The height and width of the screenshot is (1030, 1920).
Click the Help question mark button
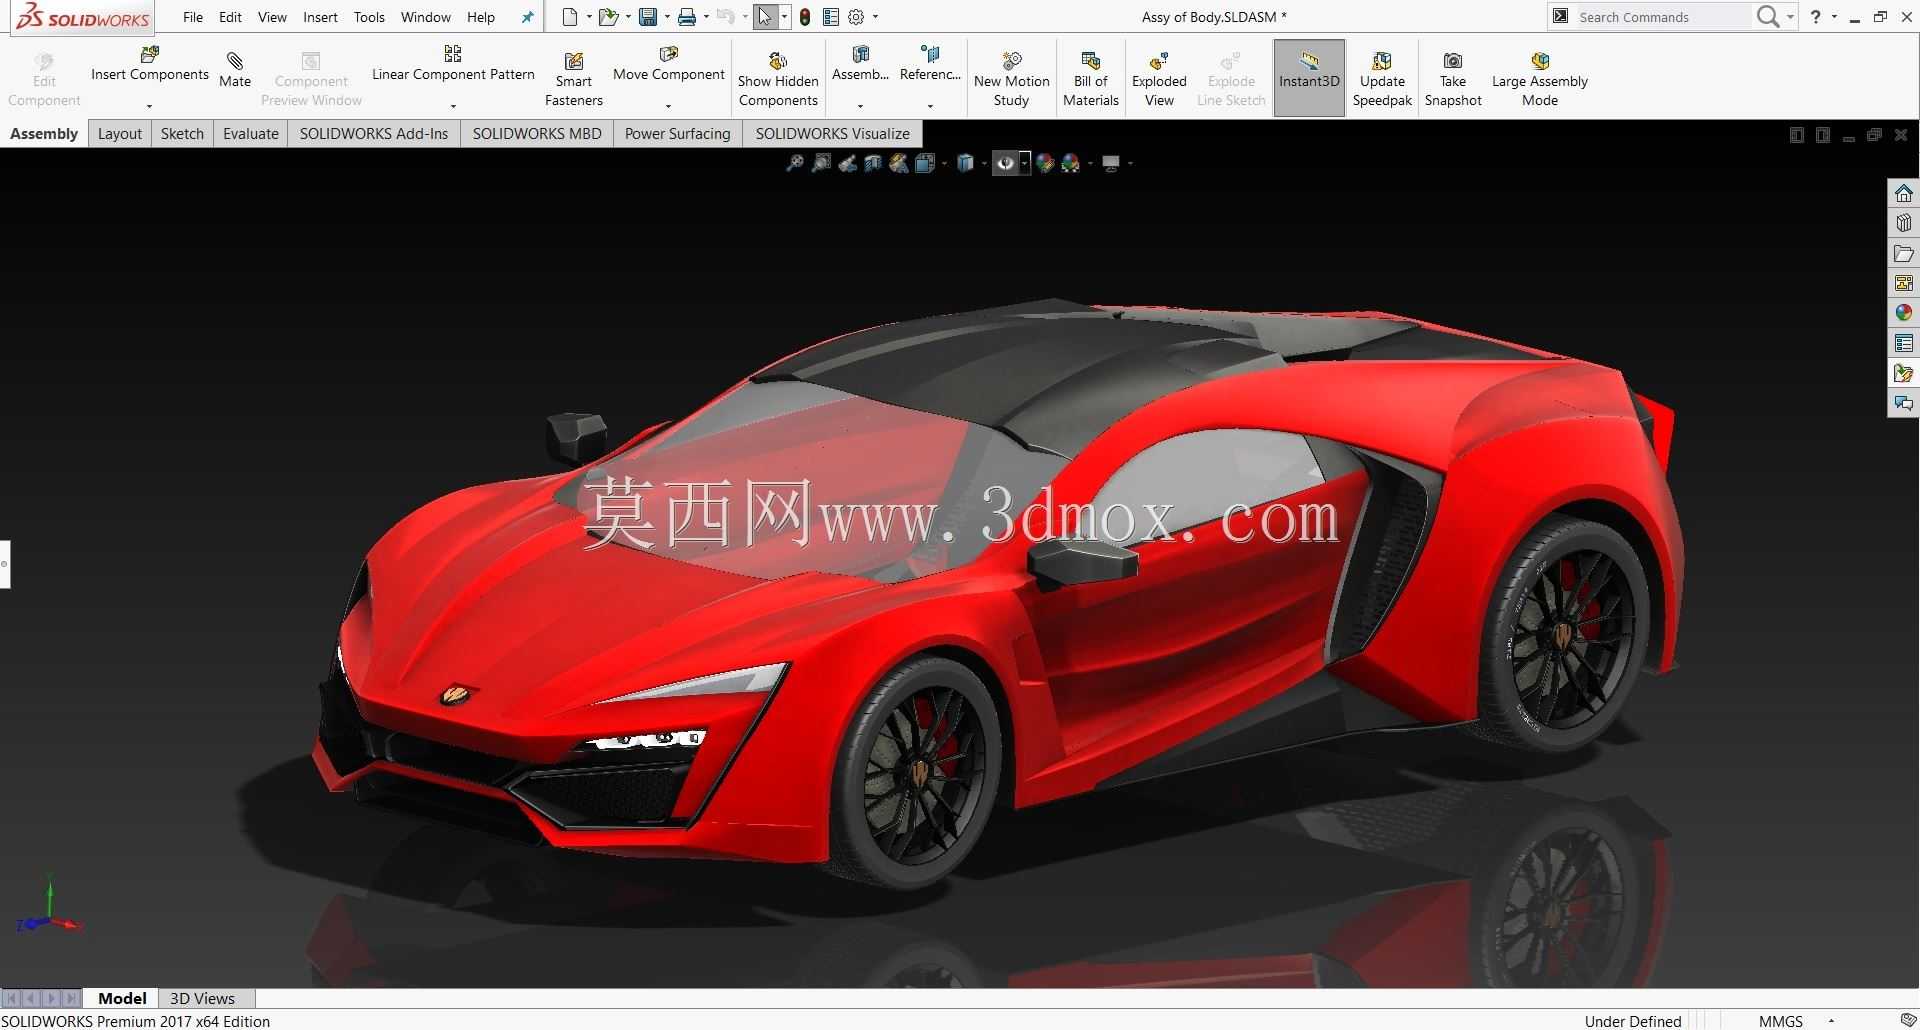(1816, 17)
